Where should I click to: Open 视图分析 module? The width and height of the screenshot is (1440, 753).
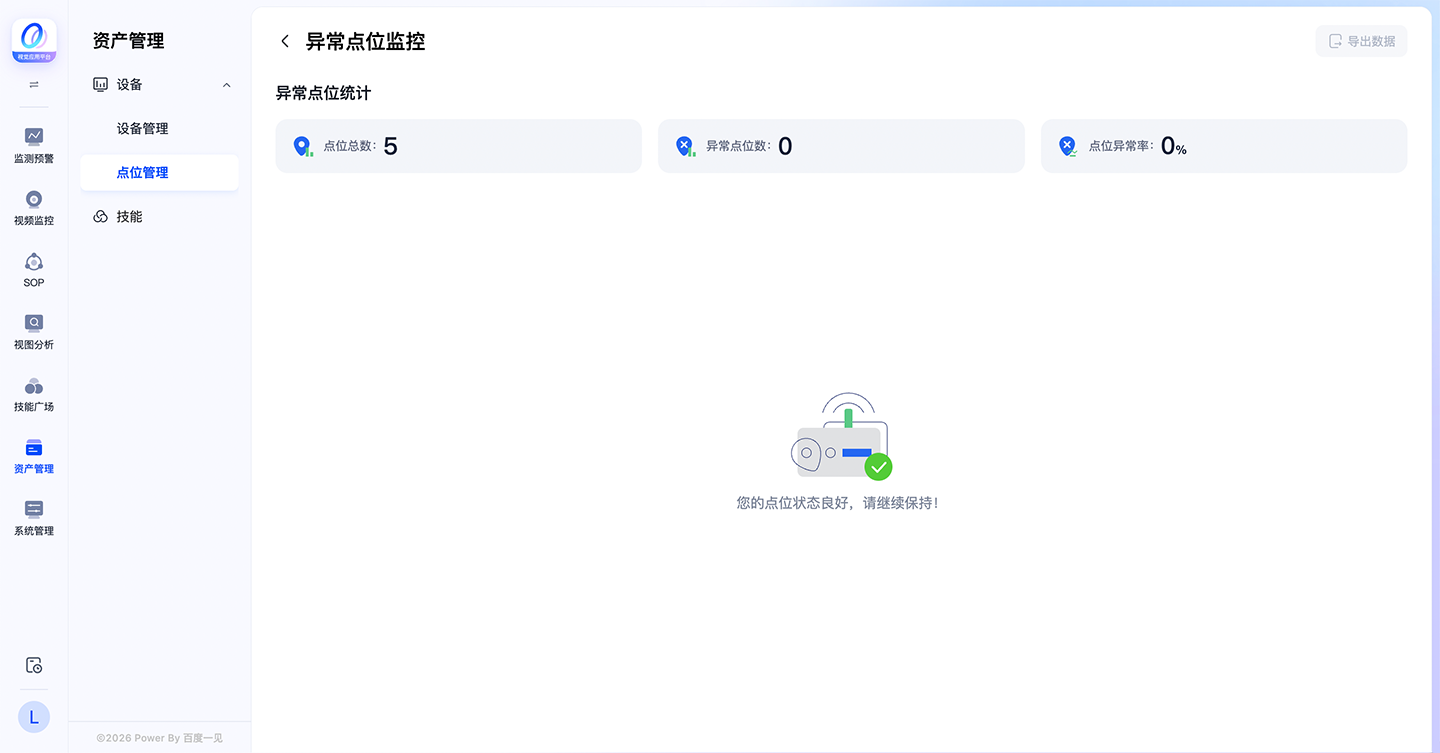click(x=34, y=331)
